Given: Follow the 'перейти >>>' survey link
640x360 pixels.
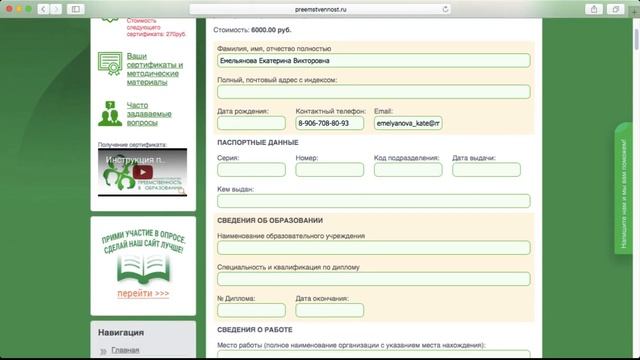Looking at the screenshot, I should coord(143,293).
